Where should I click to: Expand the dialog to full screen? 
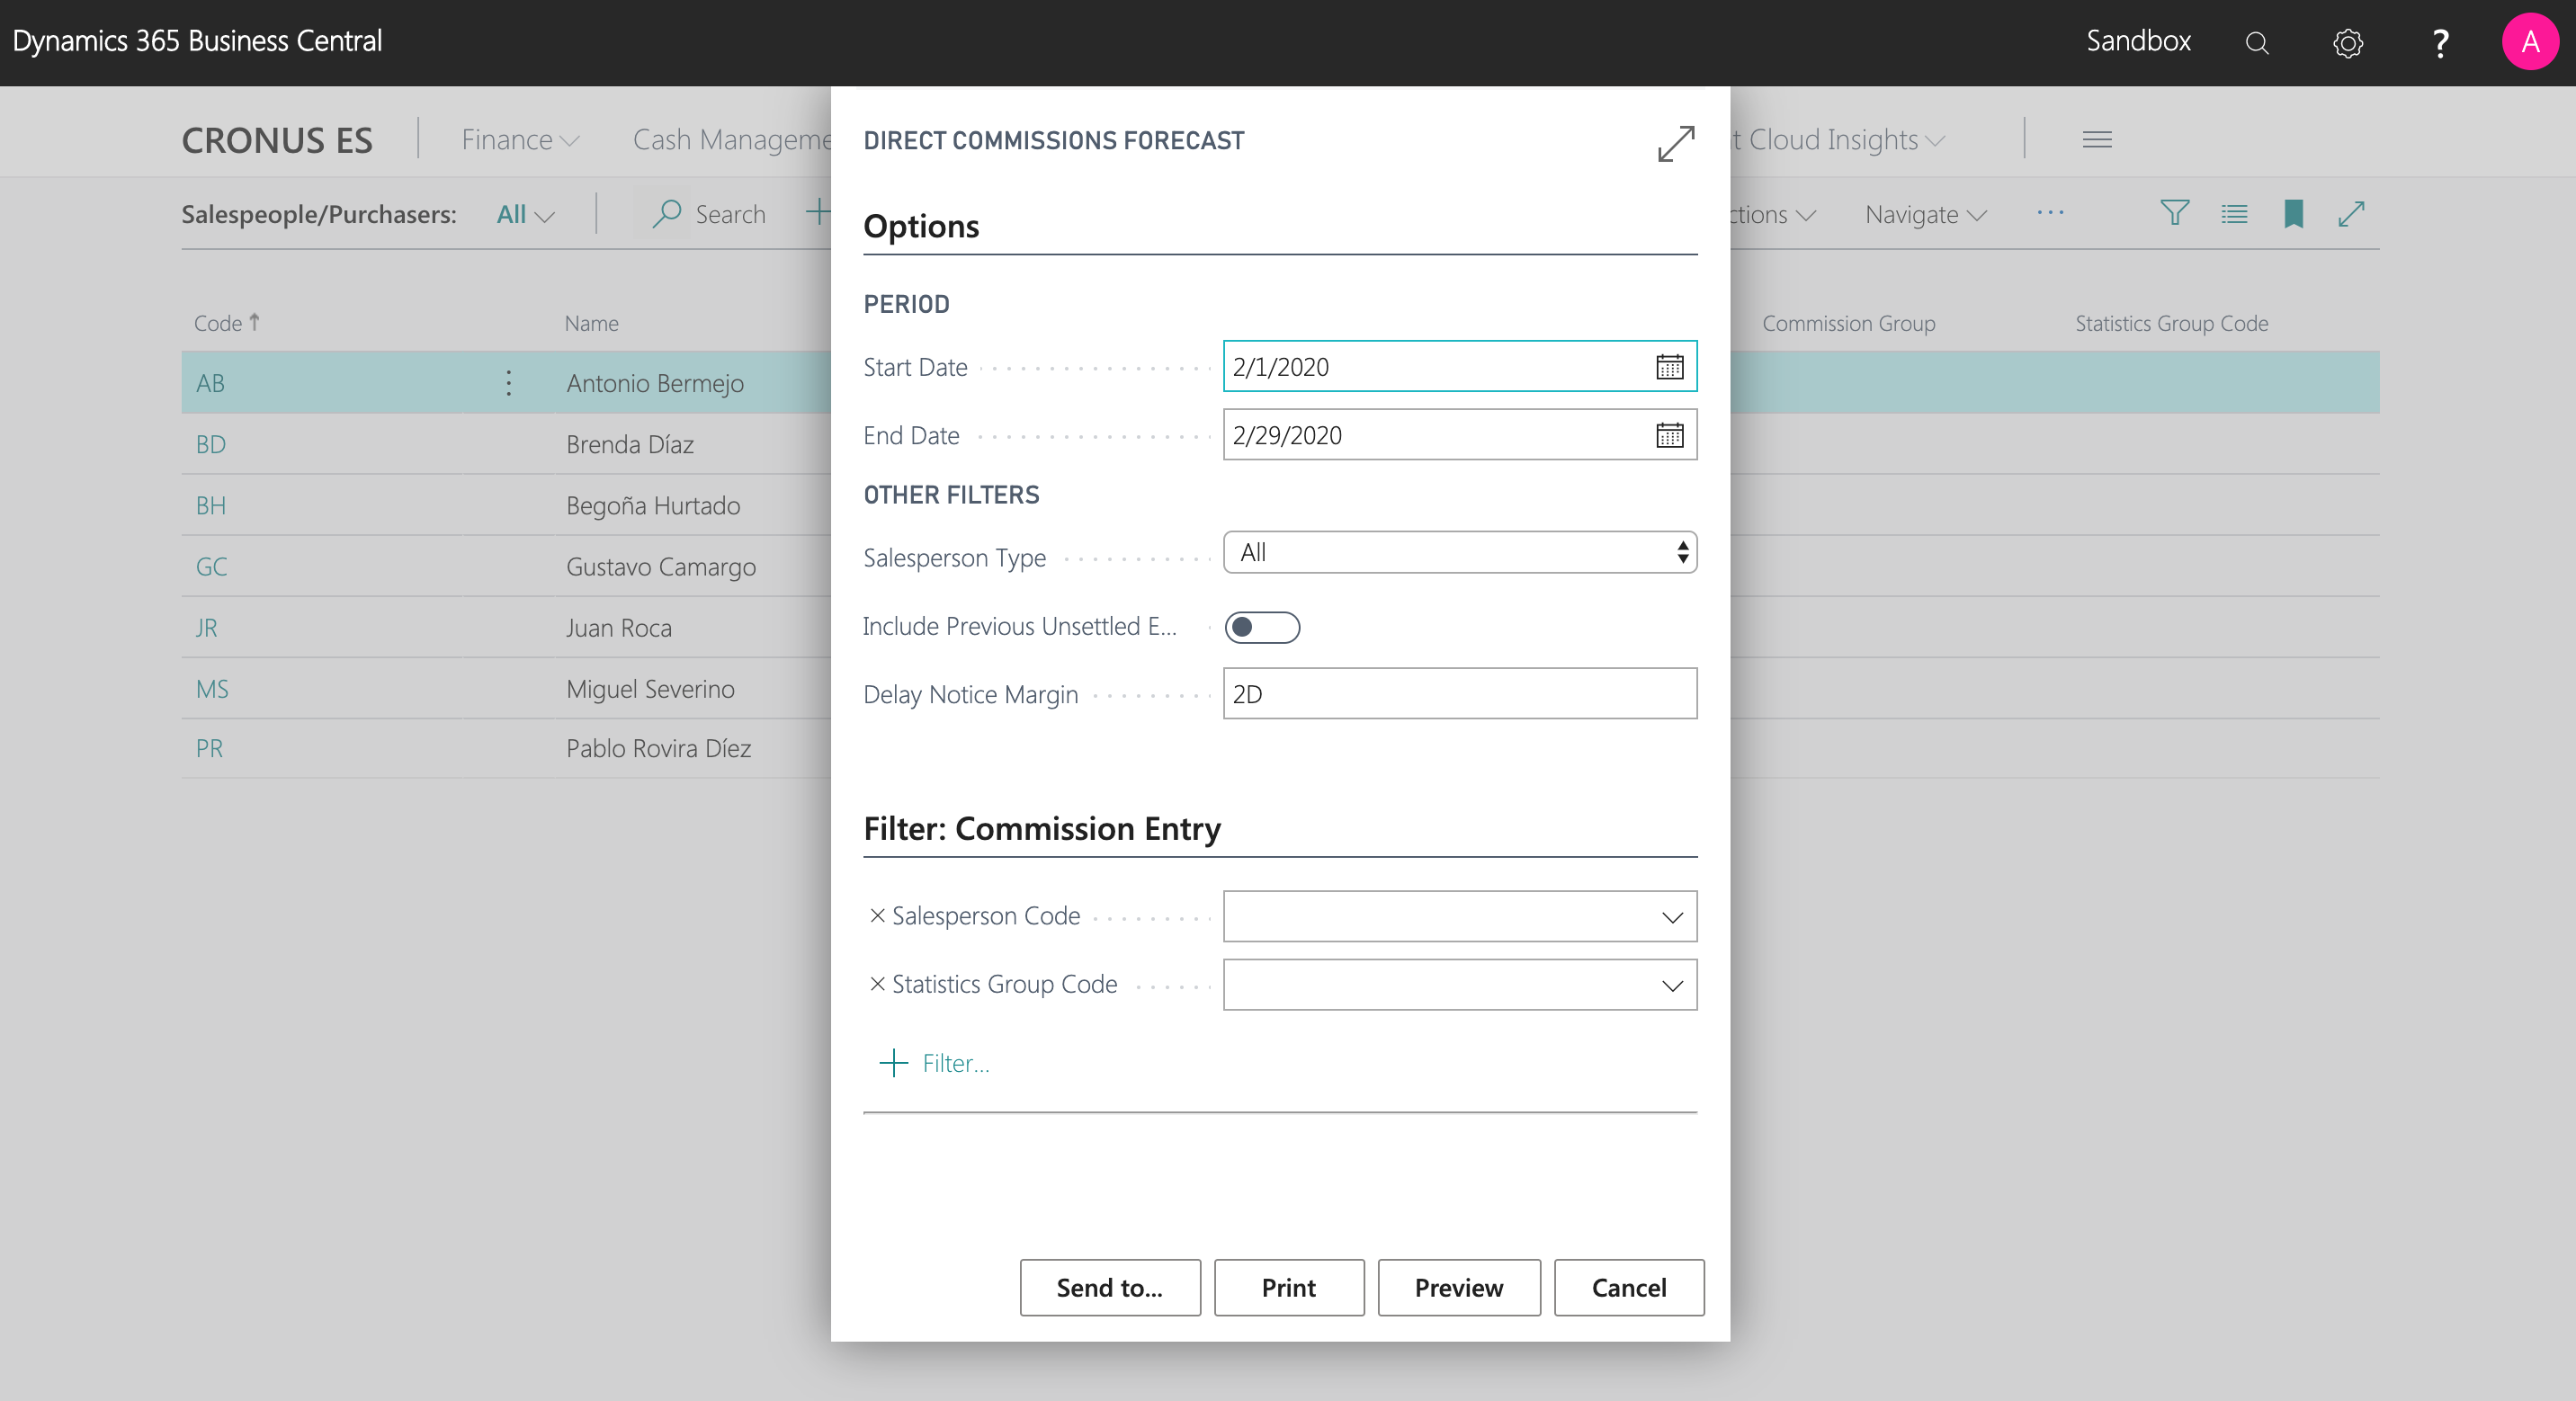coord(1676,143)
